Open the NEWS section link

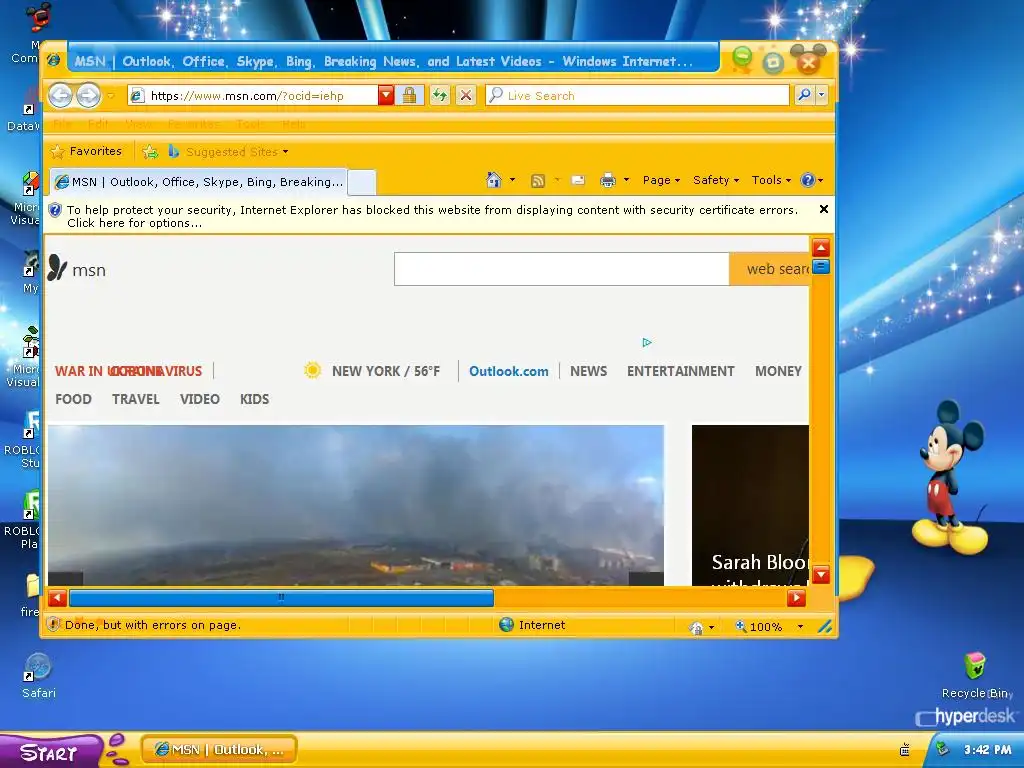tap(588, 371)
